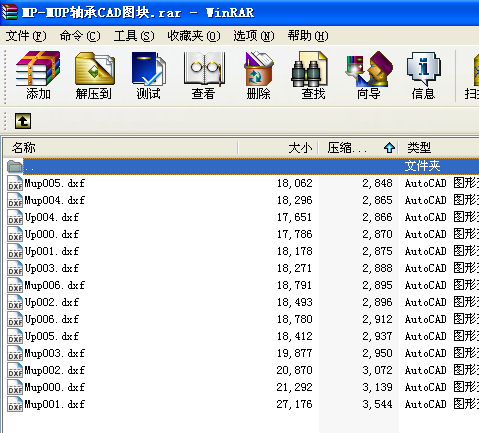Click the DXF icon of Up000.dxf
Screen dimensions: 479x433
coord(15,234)
